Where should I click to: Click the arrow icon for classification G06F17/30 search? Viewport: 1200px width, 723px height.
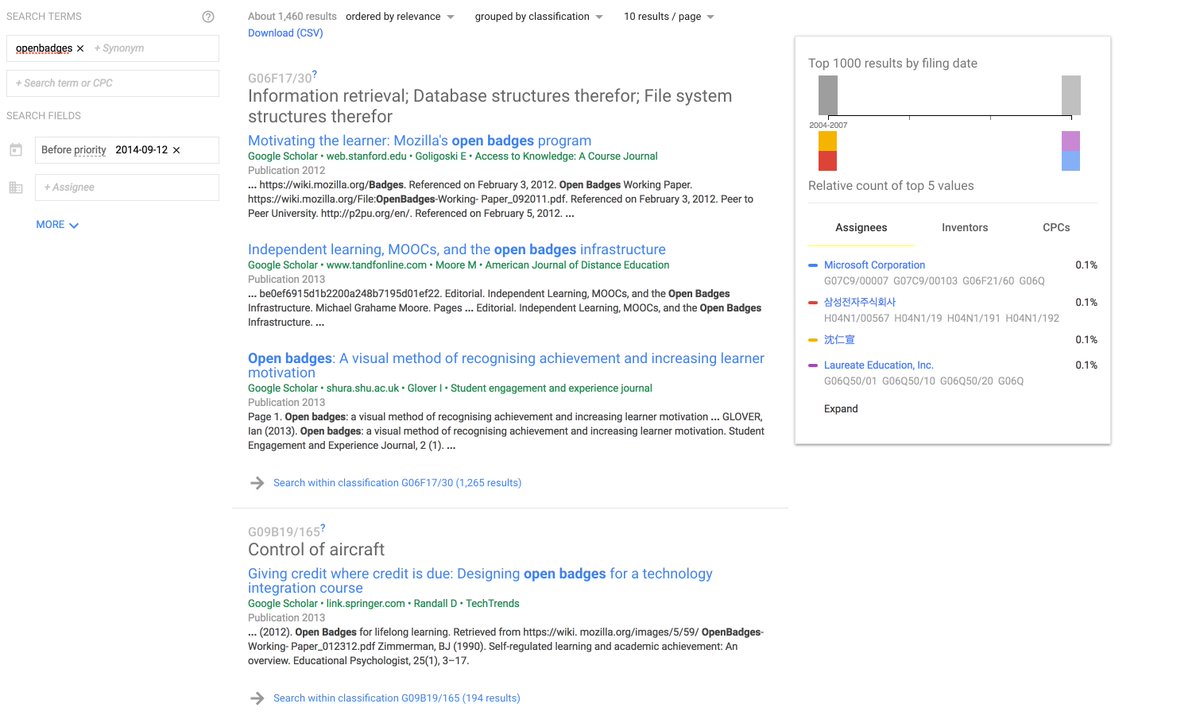pos(257,483)
